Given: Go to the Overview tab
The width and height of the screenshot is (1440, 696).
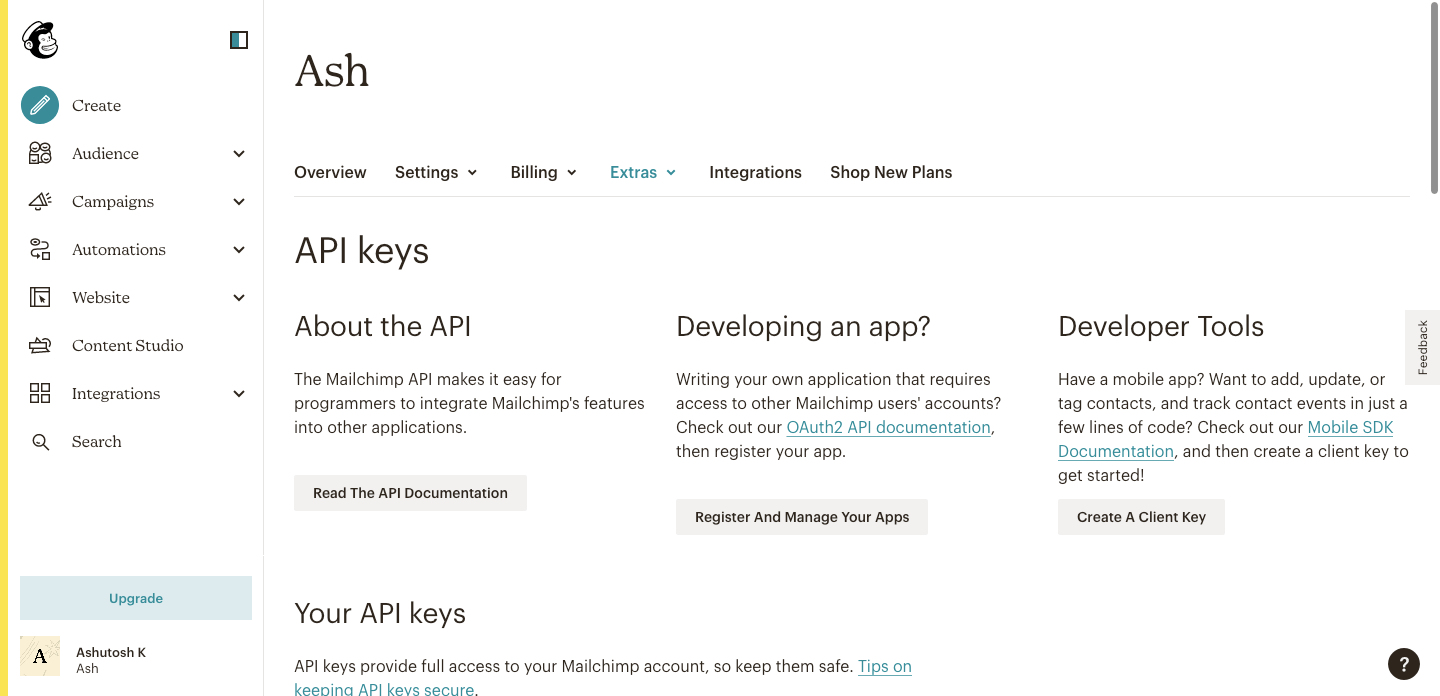Looking at the screenshot, I should 330,172.
